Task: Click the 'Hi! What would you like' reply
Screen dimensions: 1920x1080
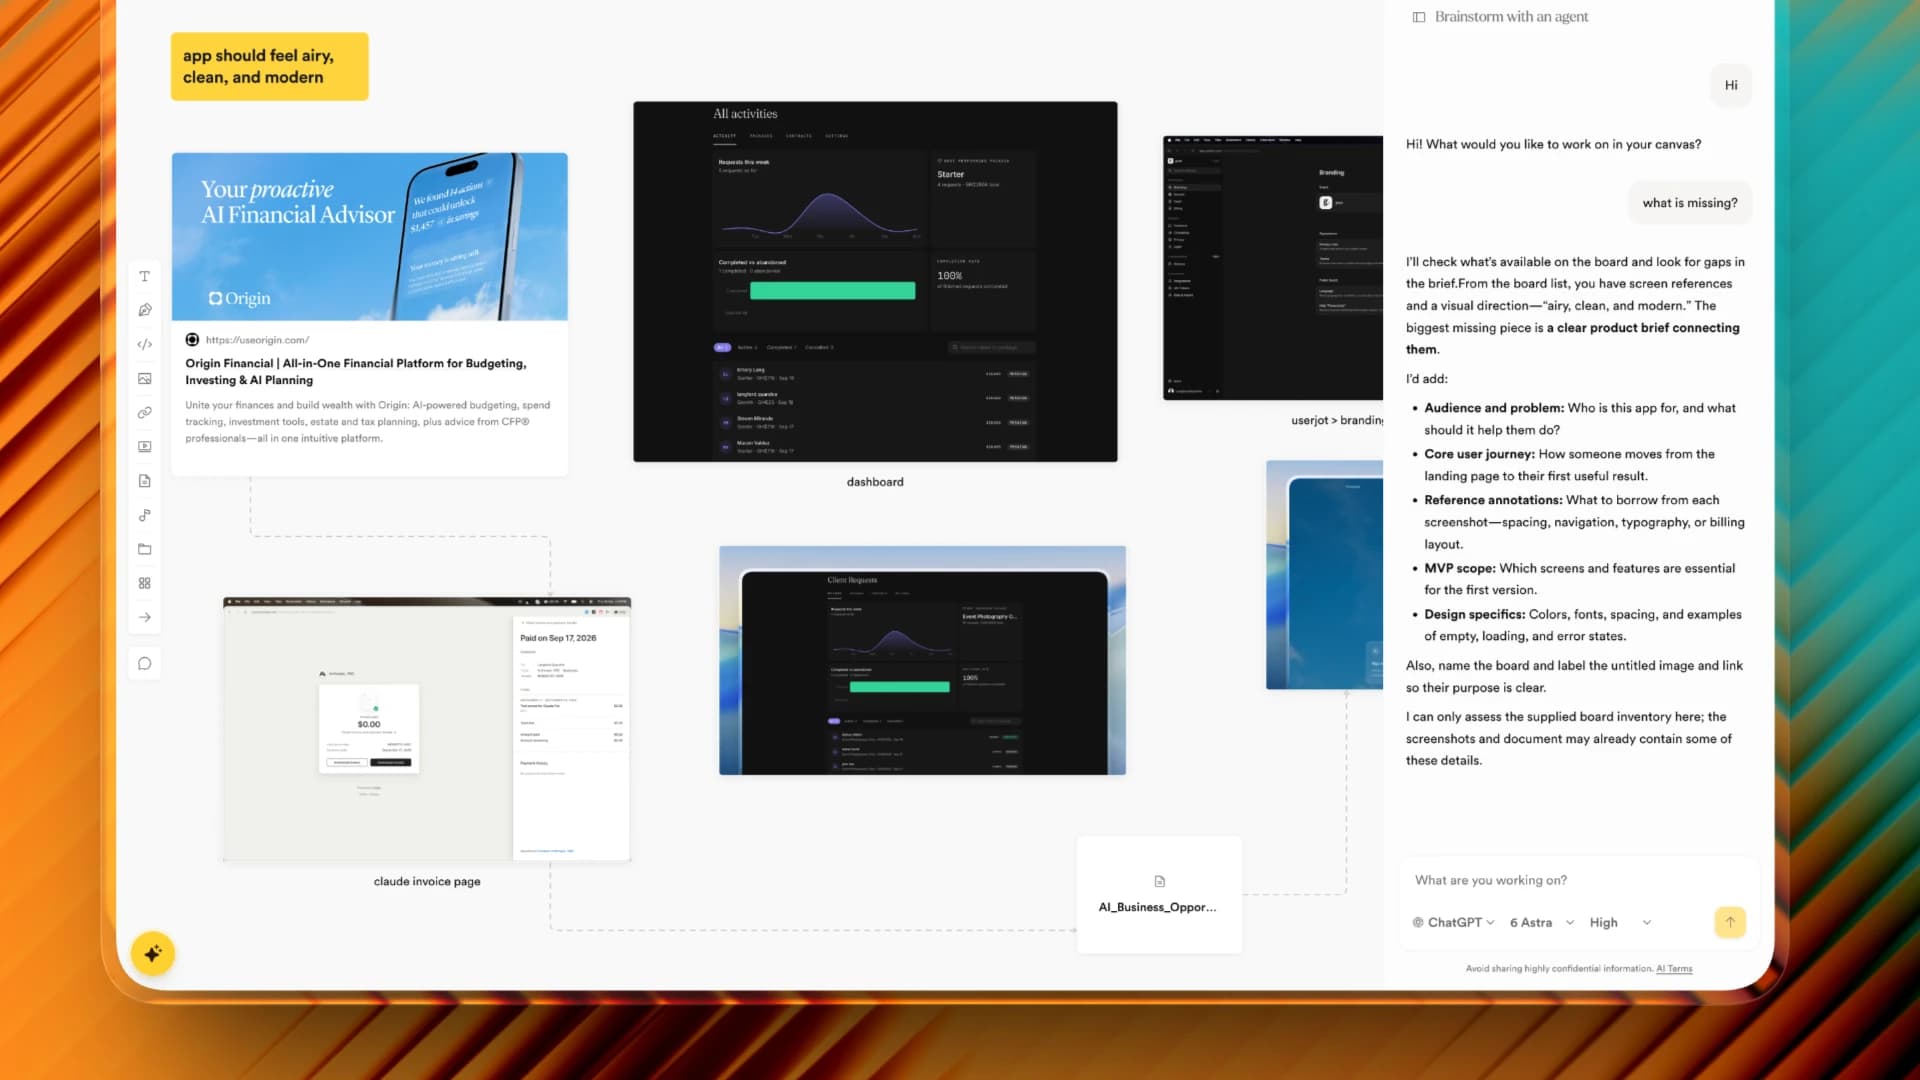Action: tap(1553, 144)
